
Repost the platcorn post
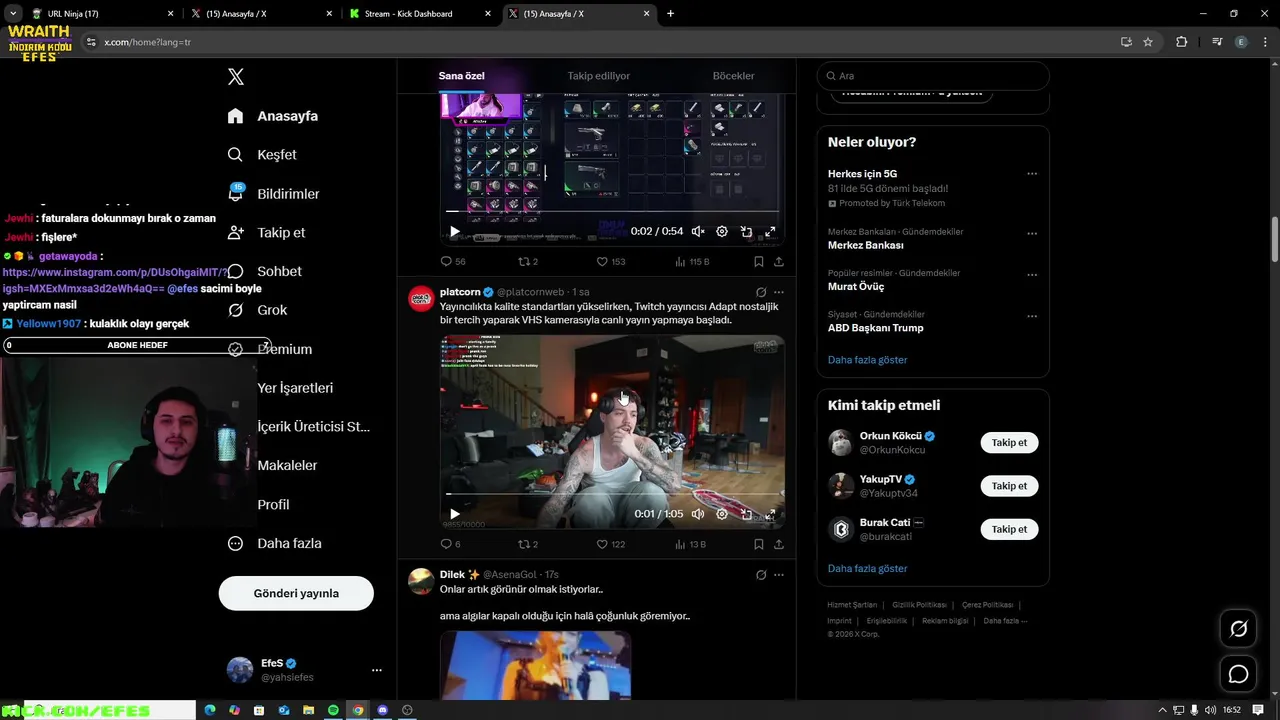click(527, 545)
